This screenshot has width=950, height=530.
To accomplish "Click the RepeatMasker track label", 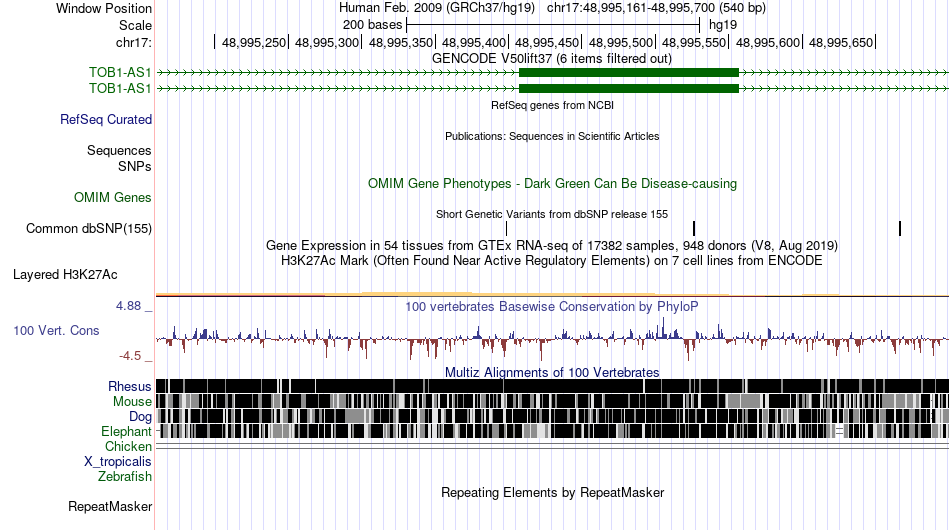I will pos(110,506).
